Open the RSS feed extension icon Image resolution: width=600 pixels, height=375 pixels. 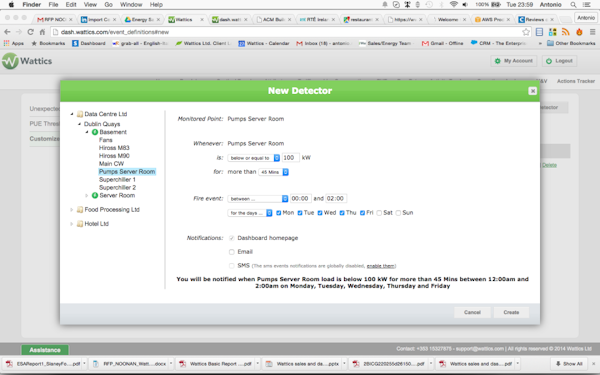566,32
